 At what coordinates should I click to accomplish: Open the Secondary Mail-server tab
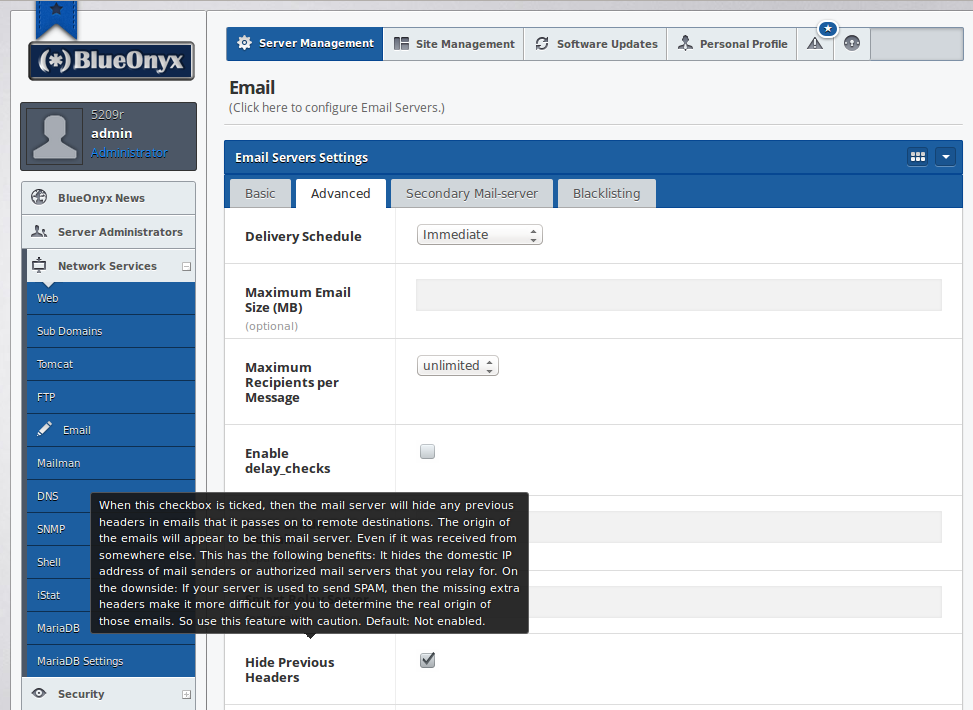pyautogui.click(x=472, y=194)
